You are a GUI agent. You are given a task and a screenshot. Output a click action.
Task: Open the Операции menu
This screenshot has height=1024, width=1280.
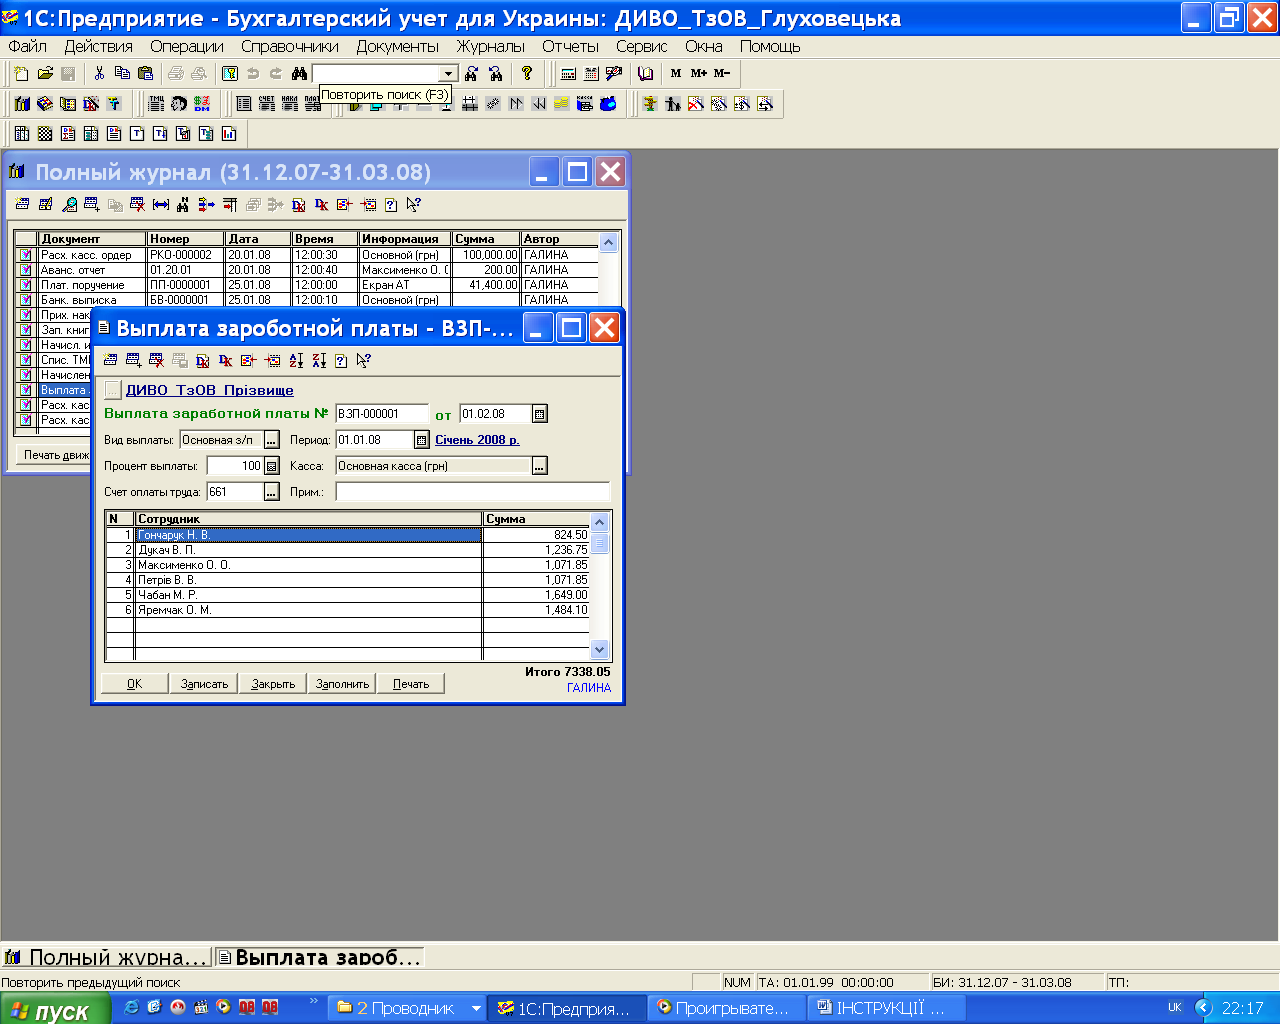187,46
